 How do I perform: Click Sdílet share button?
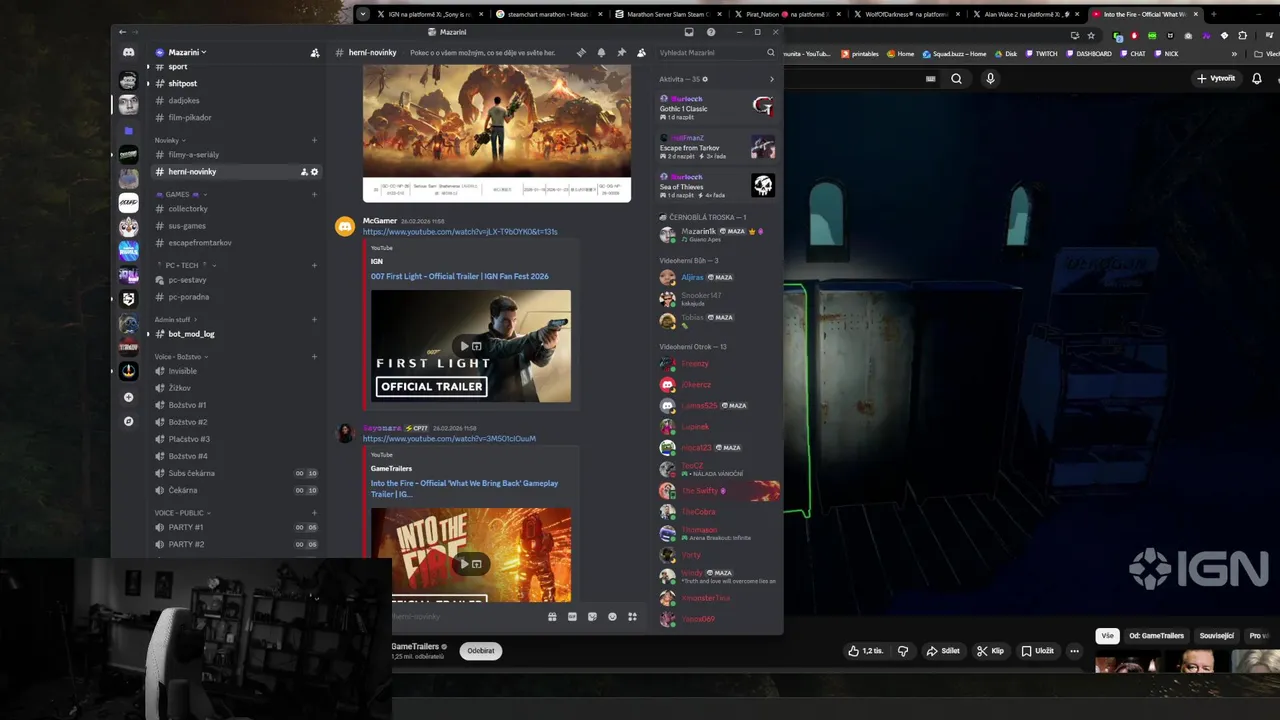pyautogui.click(x=943, y=651)
